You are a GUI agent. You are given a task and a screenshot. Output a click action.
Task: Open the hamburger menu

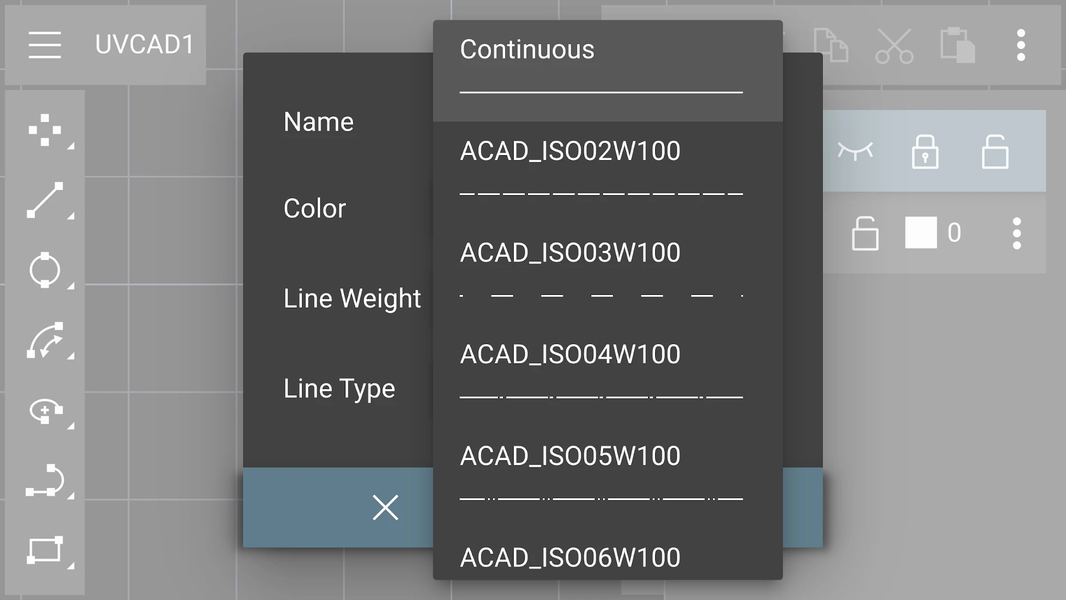coord(45,45)
